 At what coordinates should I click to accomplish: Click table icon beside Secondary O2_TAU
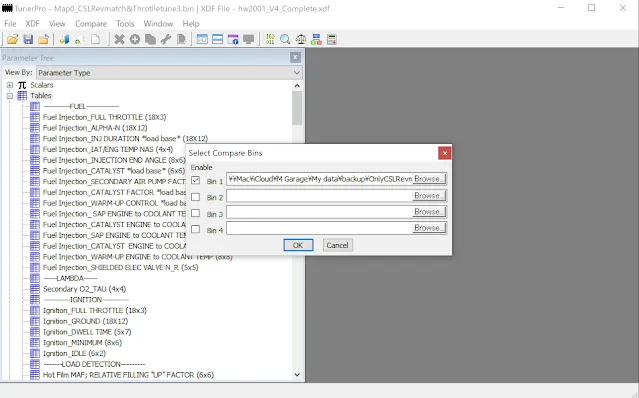(35, 289)
